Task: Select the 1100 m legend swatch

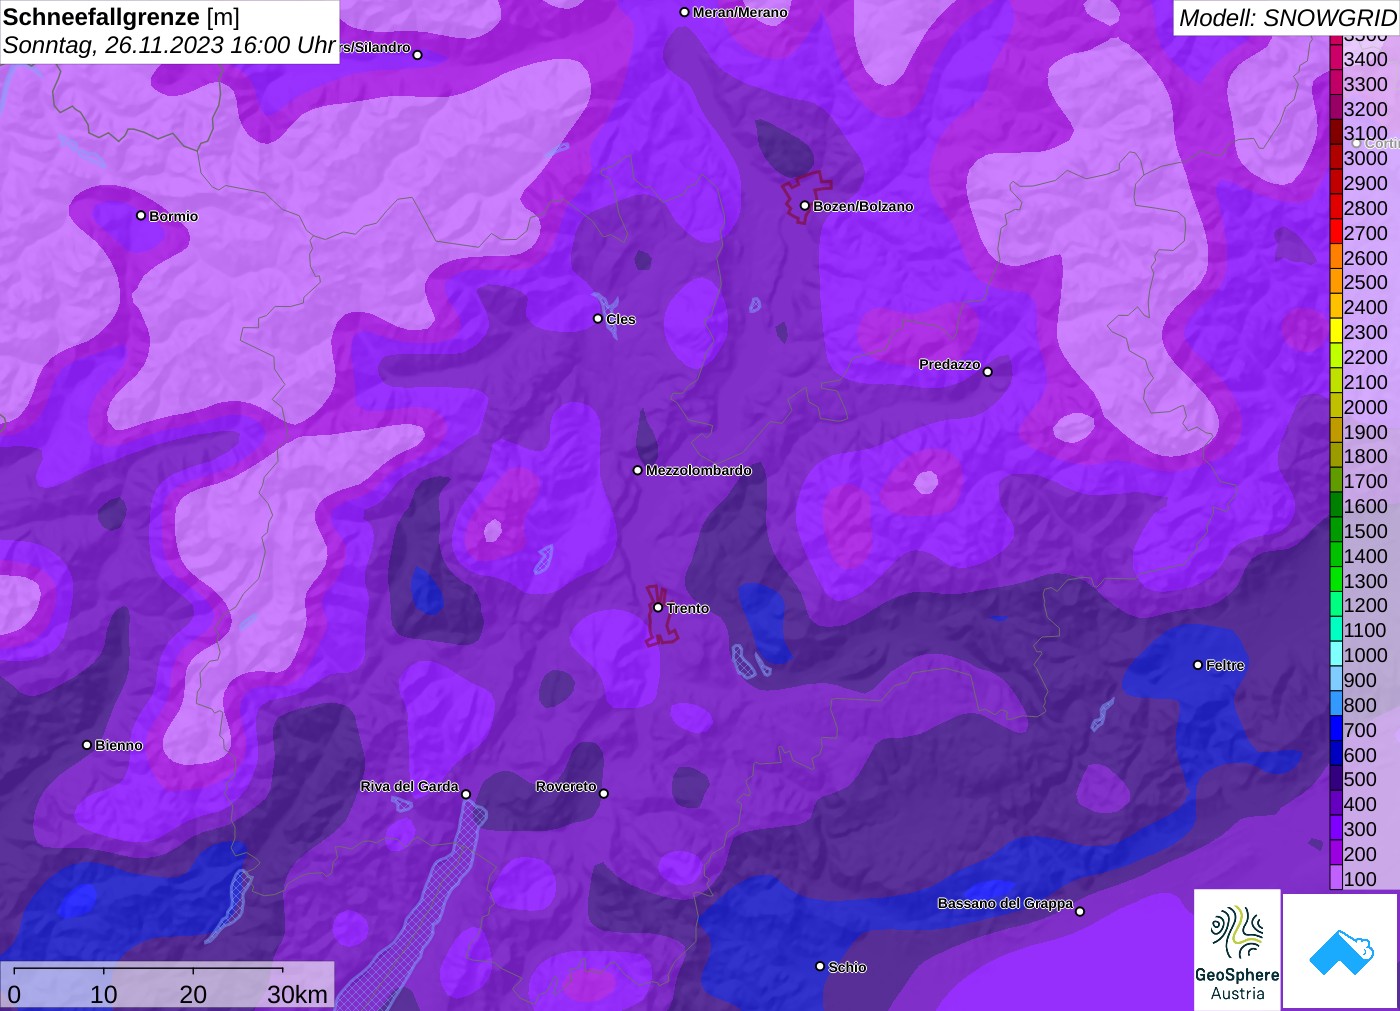Action: tap(1335, 630)
